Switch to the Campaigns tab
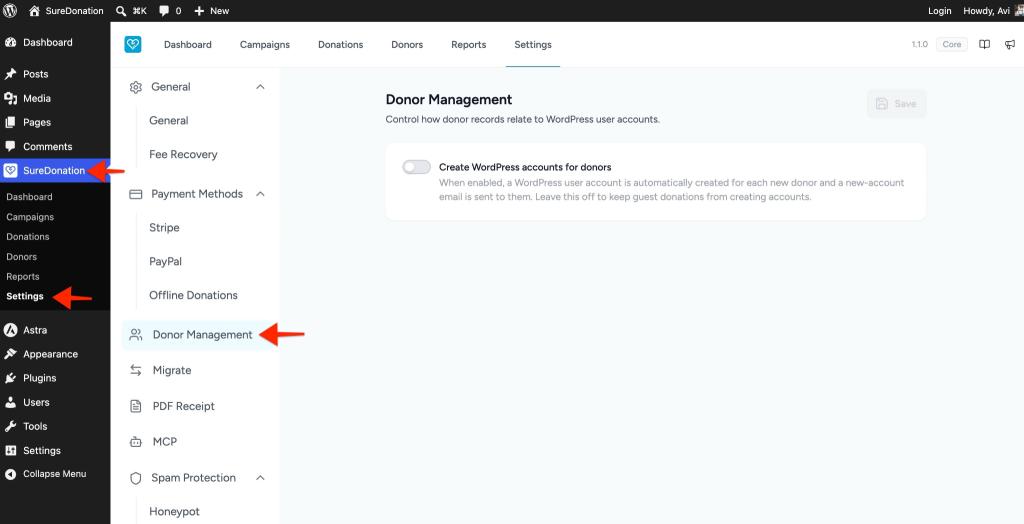Screen dimensions: 1024x524 coord(264,44)
